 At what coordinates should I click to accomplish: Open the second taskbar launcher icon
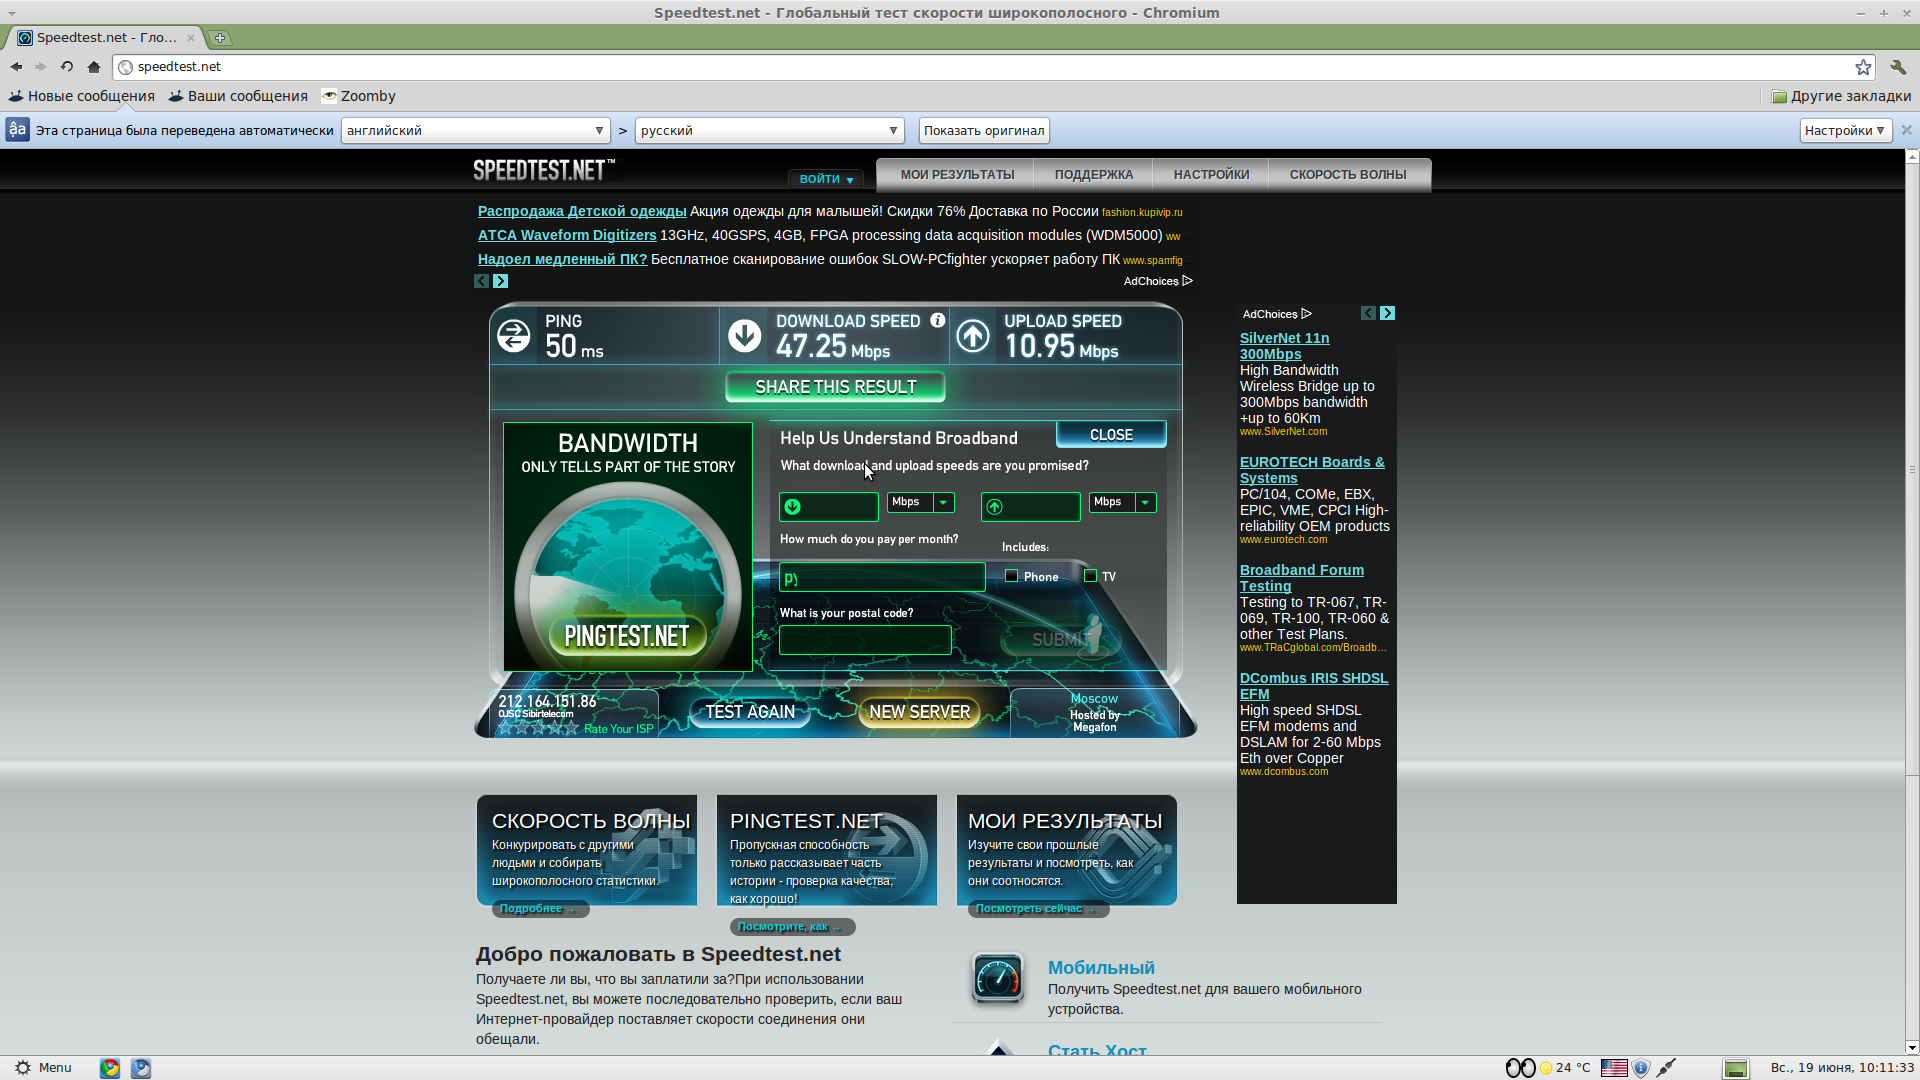point(141,1068)
